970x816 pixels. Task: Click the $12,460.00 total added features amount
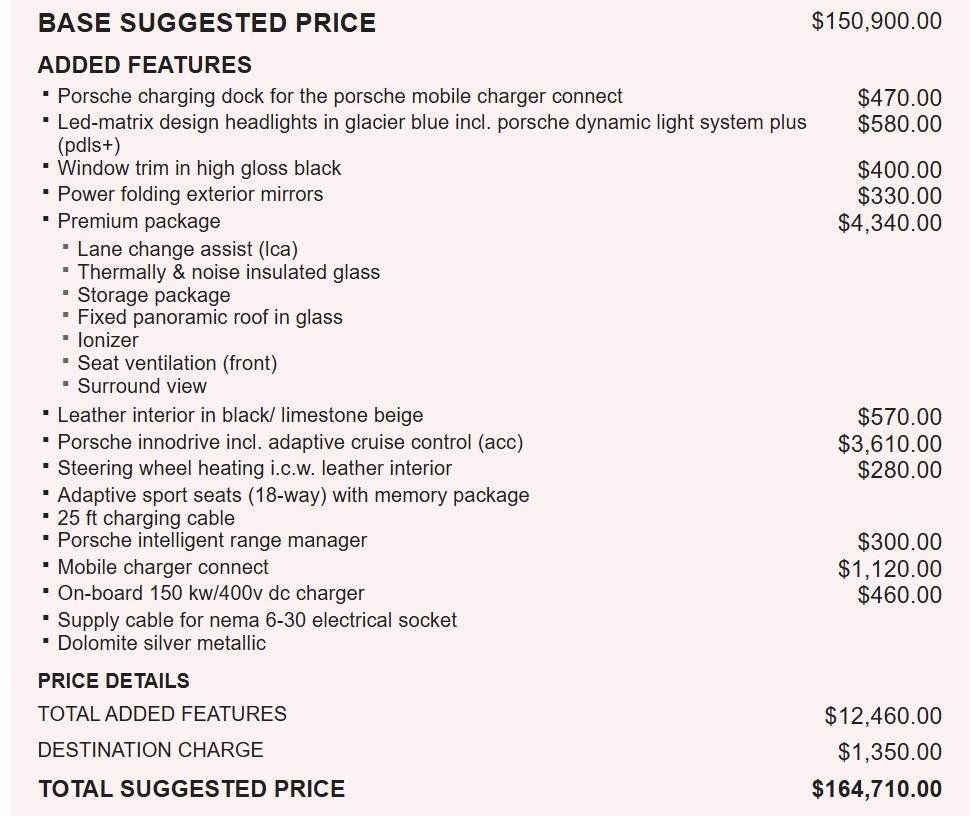point(883,716)
